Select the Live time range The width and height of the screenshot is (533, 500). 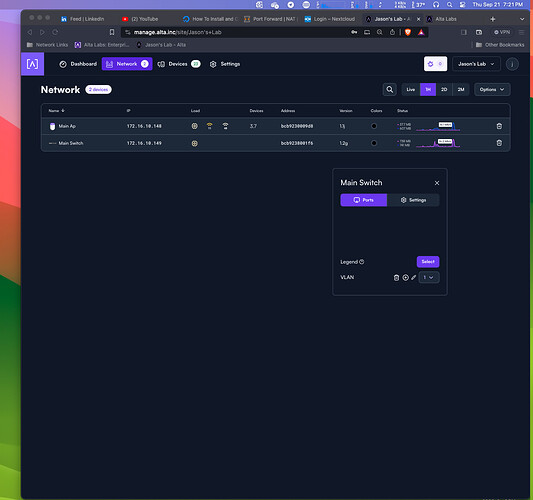411,89
